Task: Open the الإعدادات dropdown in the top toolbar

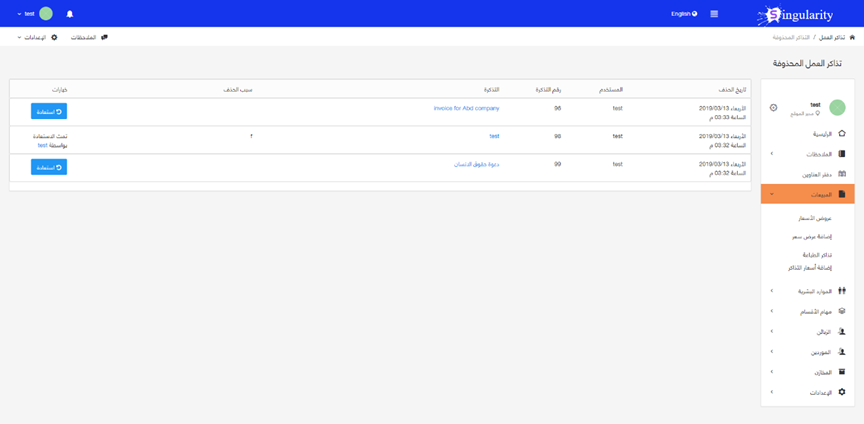Action: click(37, 37)
